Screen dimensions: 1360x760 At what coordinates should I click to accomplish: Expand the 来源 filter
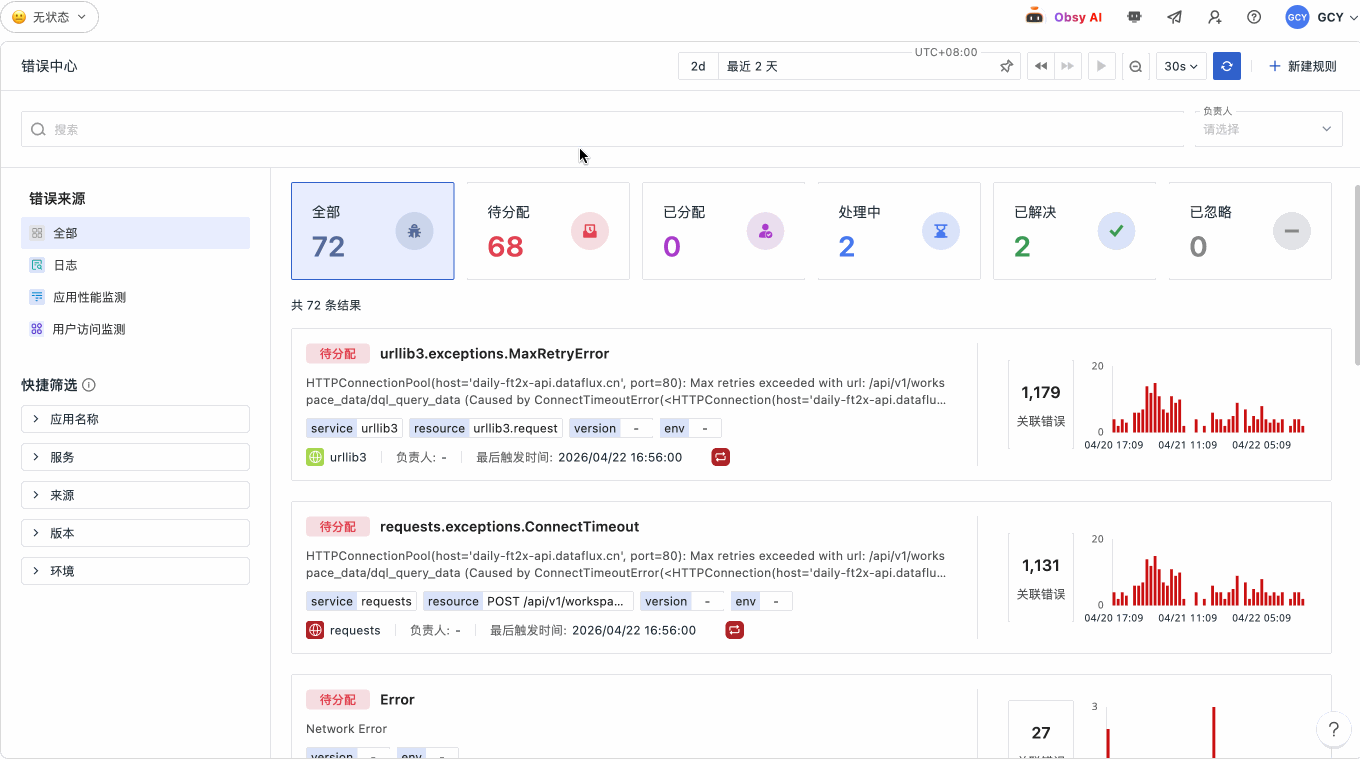pyautogui.click(x=135, y=495)
